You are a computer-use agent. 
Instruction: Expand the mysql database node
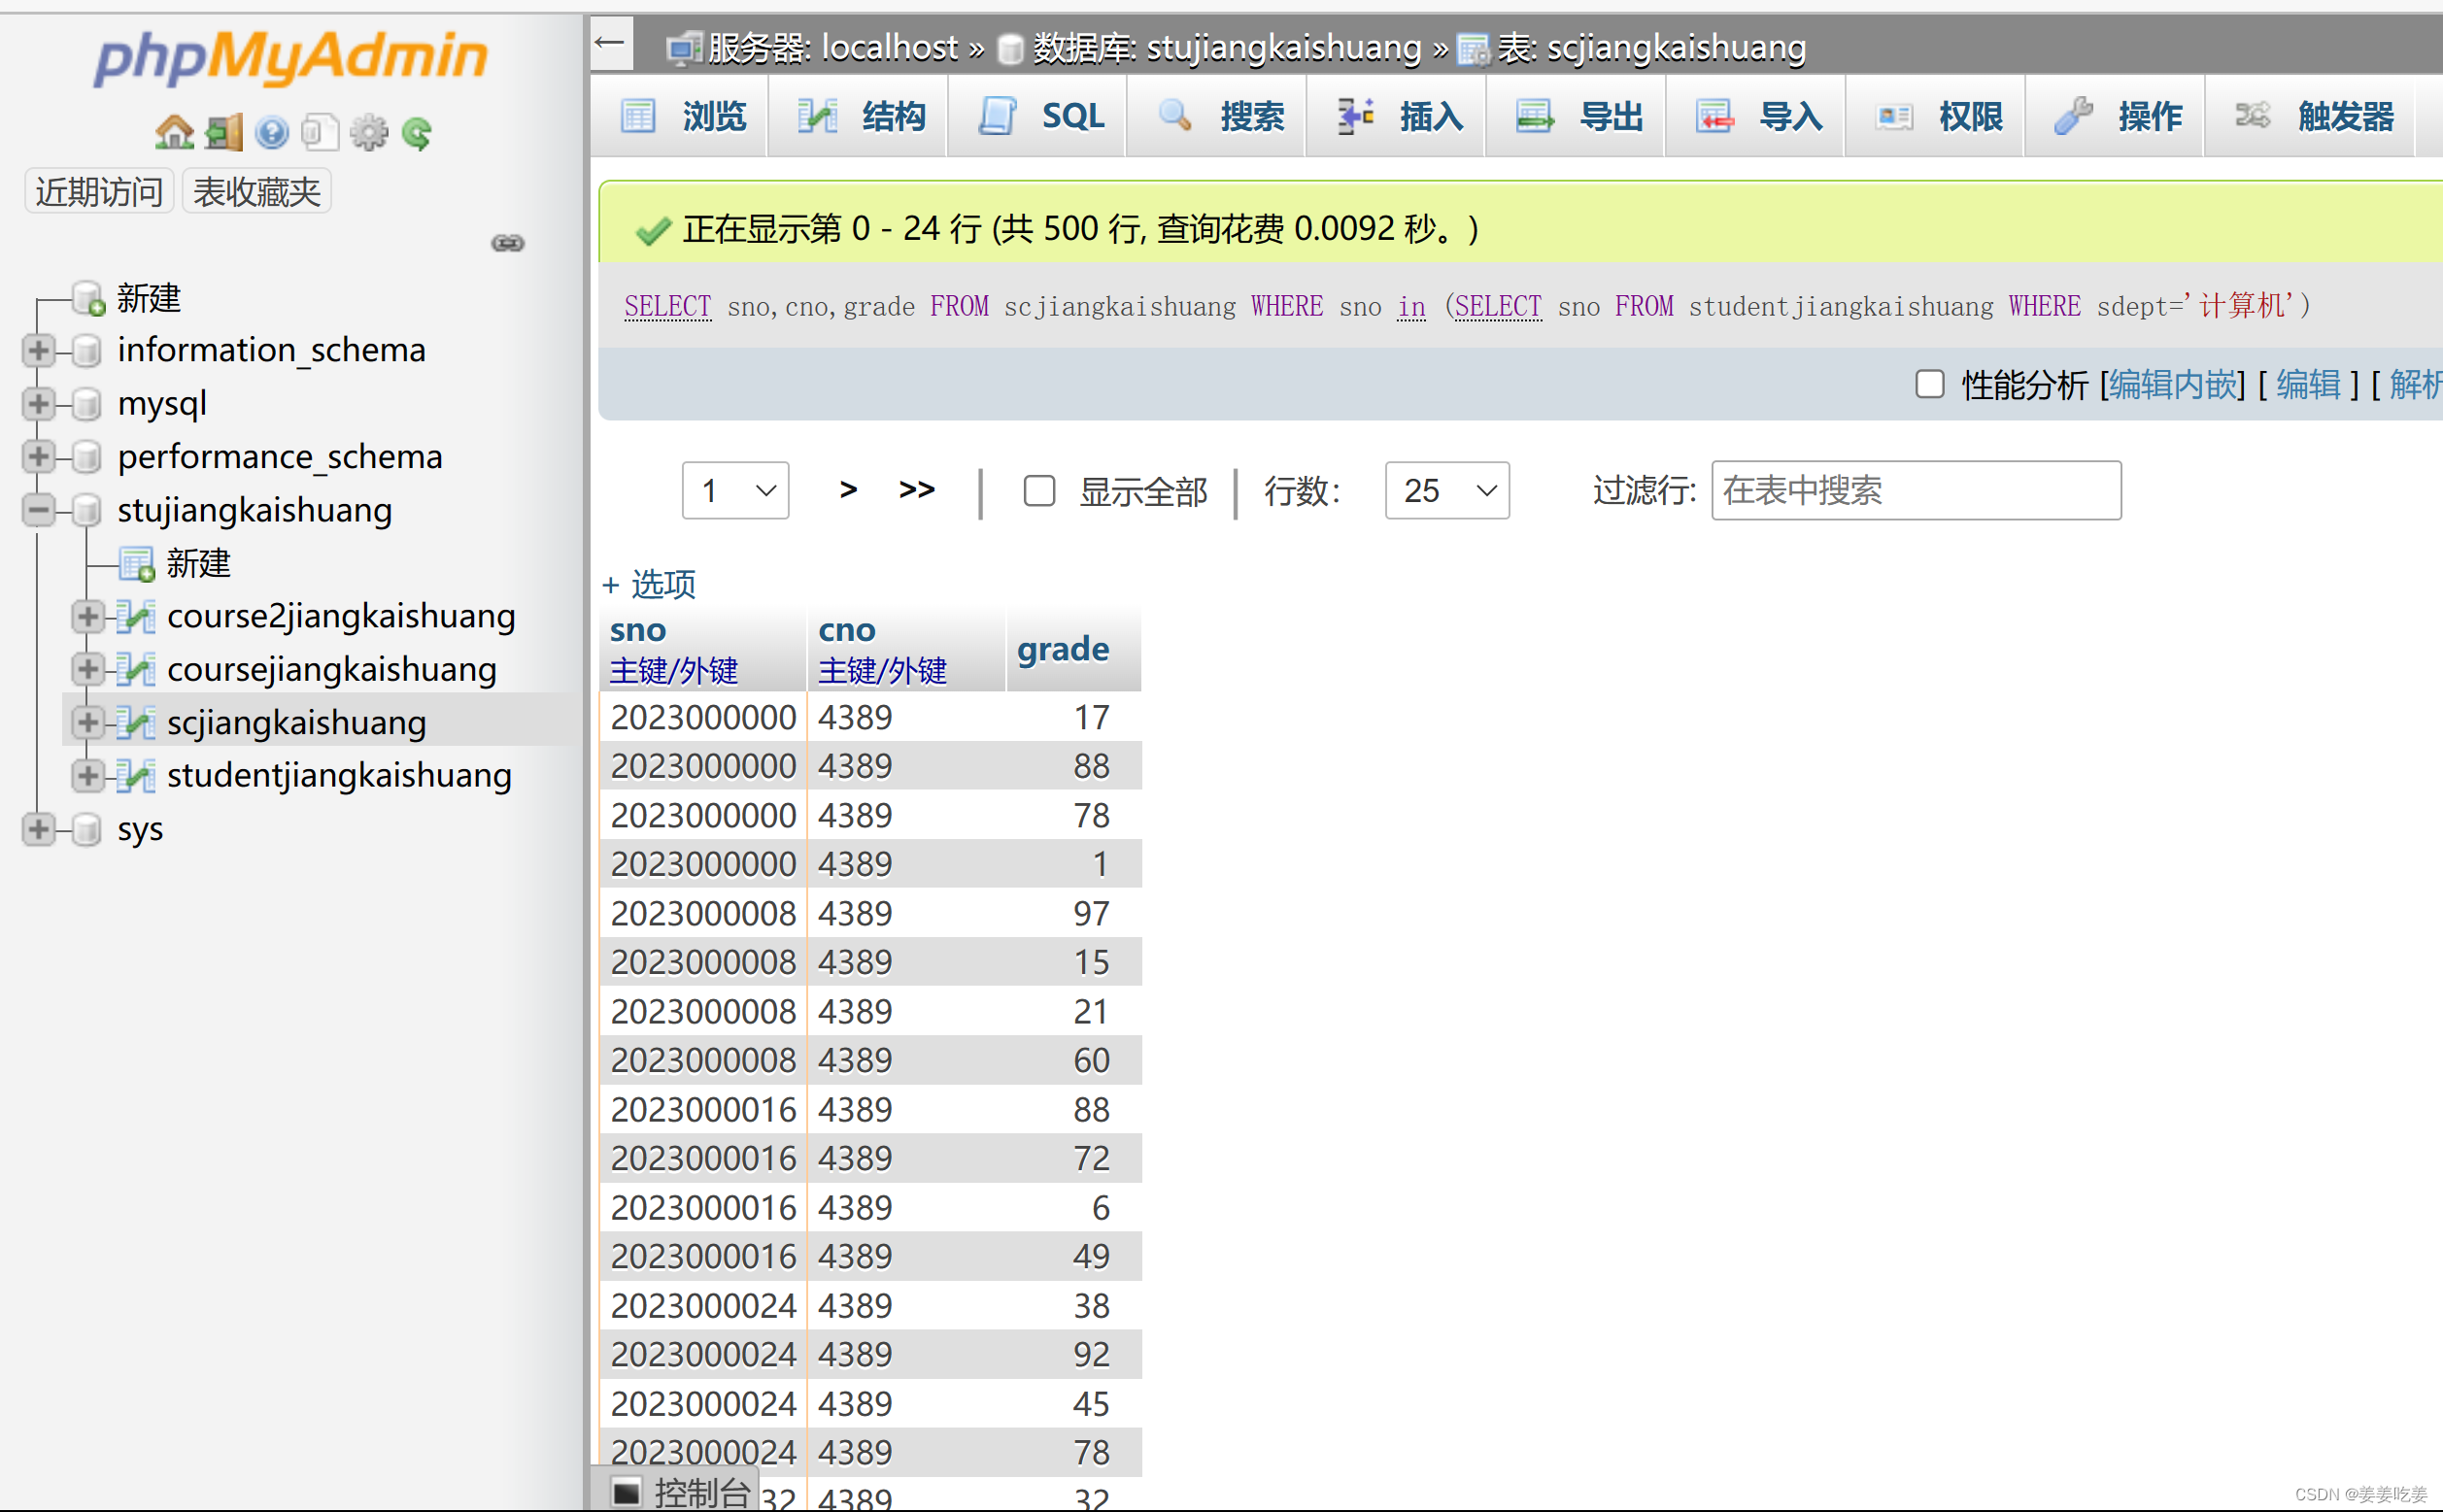click(38, 403)
